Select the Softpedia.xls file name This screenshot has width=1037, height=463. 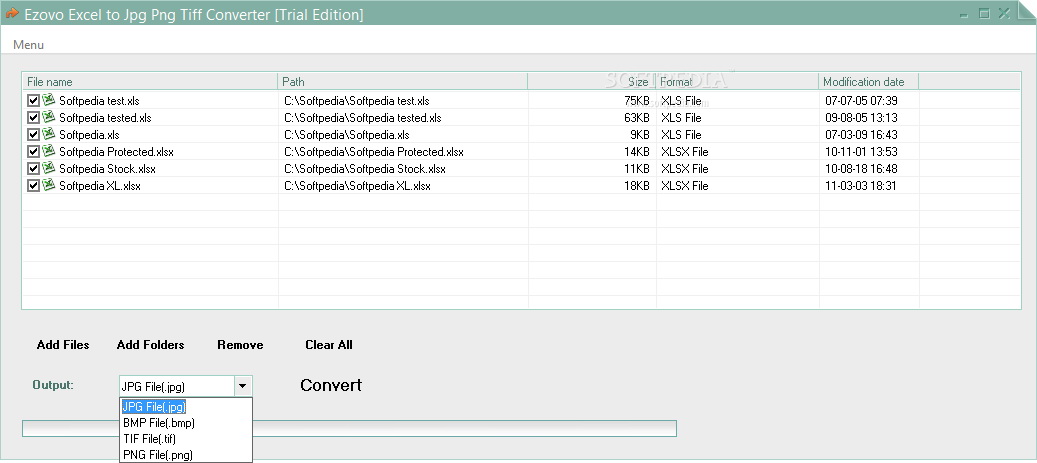(x=89, y=136)
